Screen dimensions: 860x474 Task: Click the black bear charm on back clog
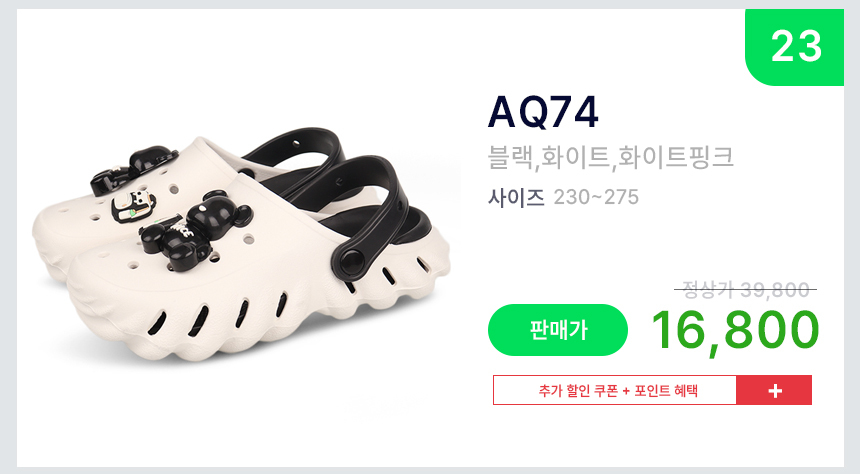(x=135, y=170)
